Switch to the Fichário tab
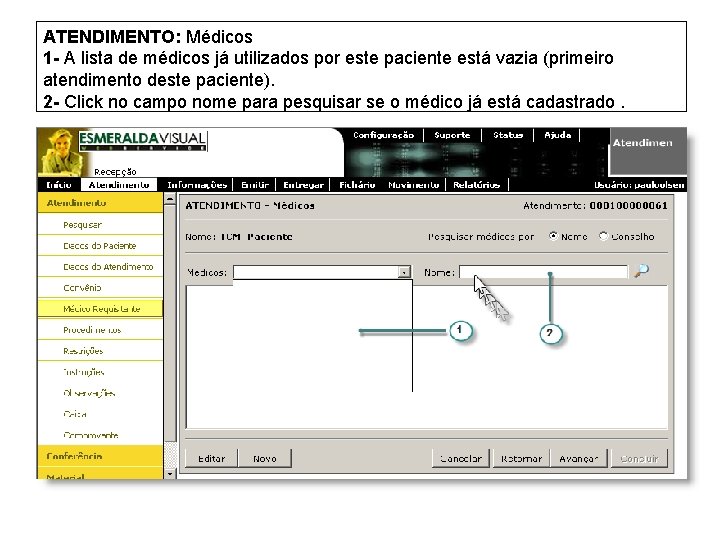This screenshot has height=540, width=720. coord(357,185)
